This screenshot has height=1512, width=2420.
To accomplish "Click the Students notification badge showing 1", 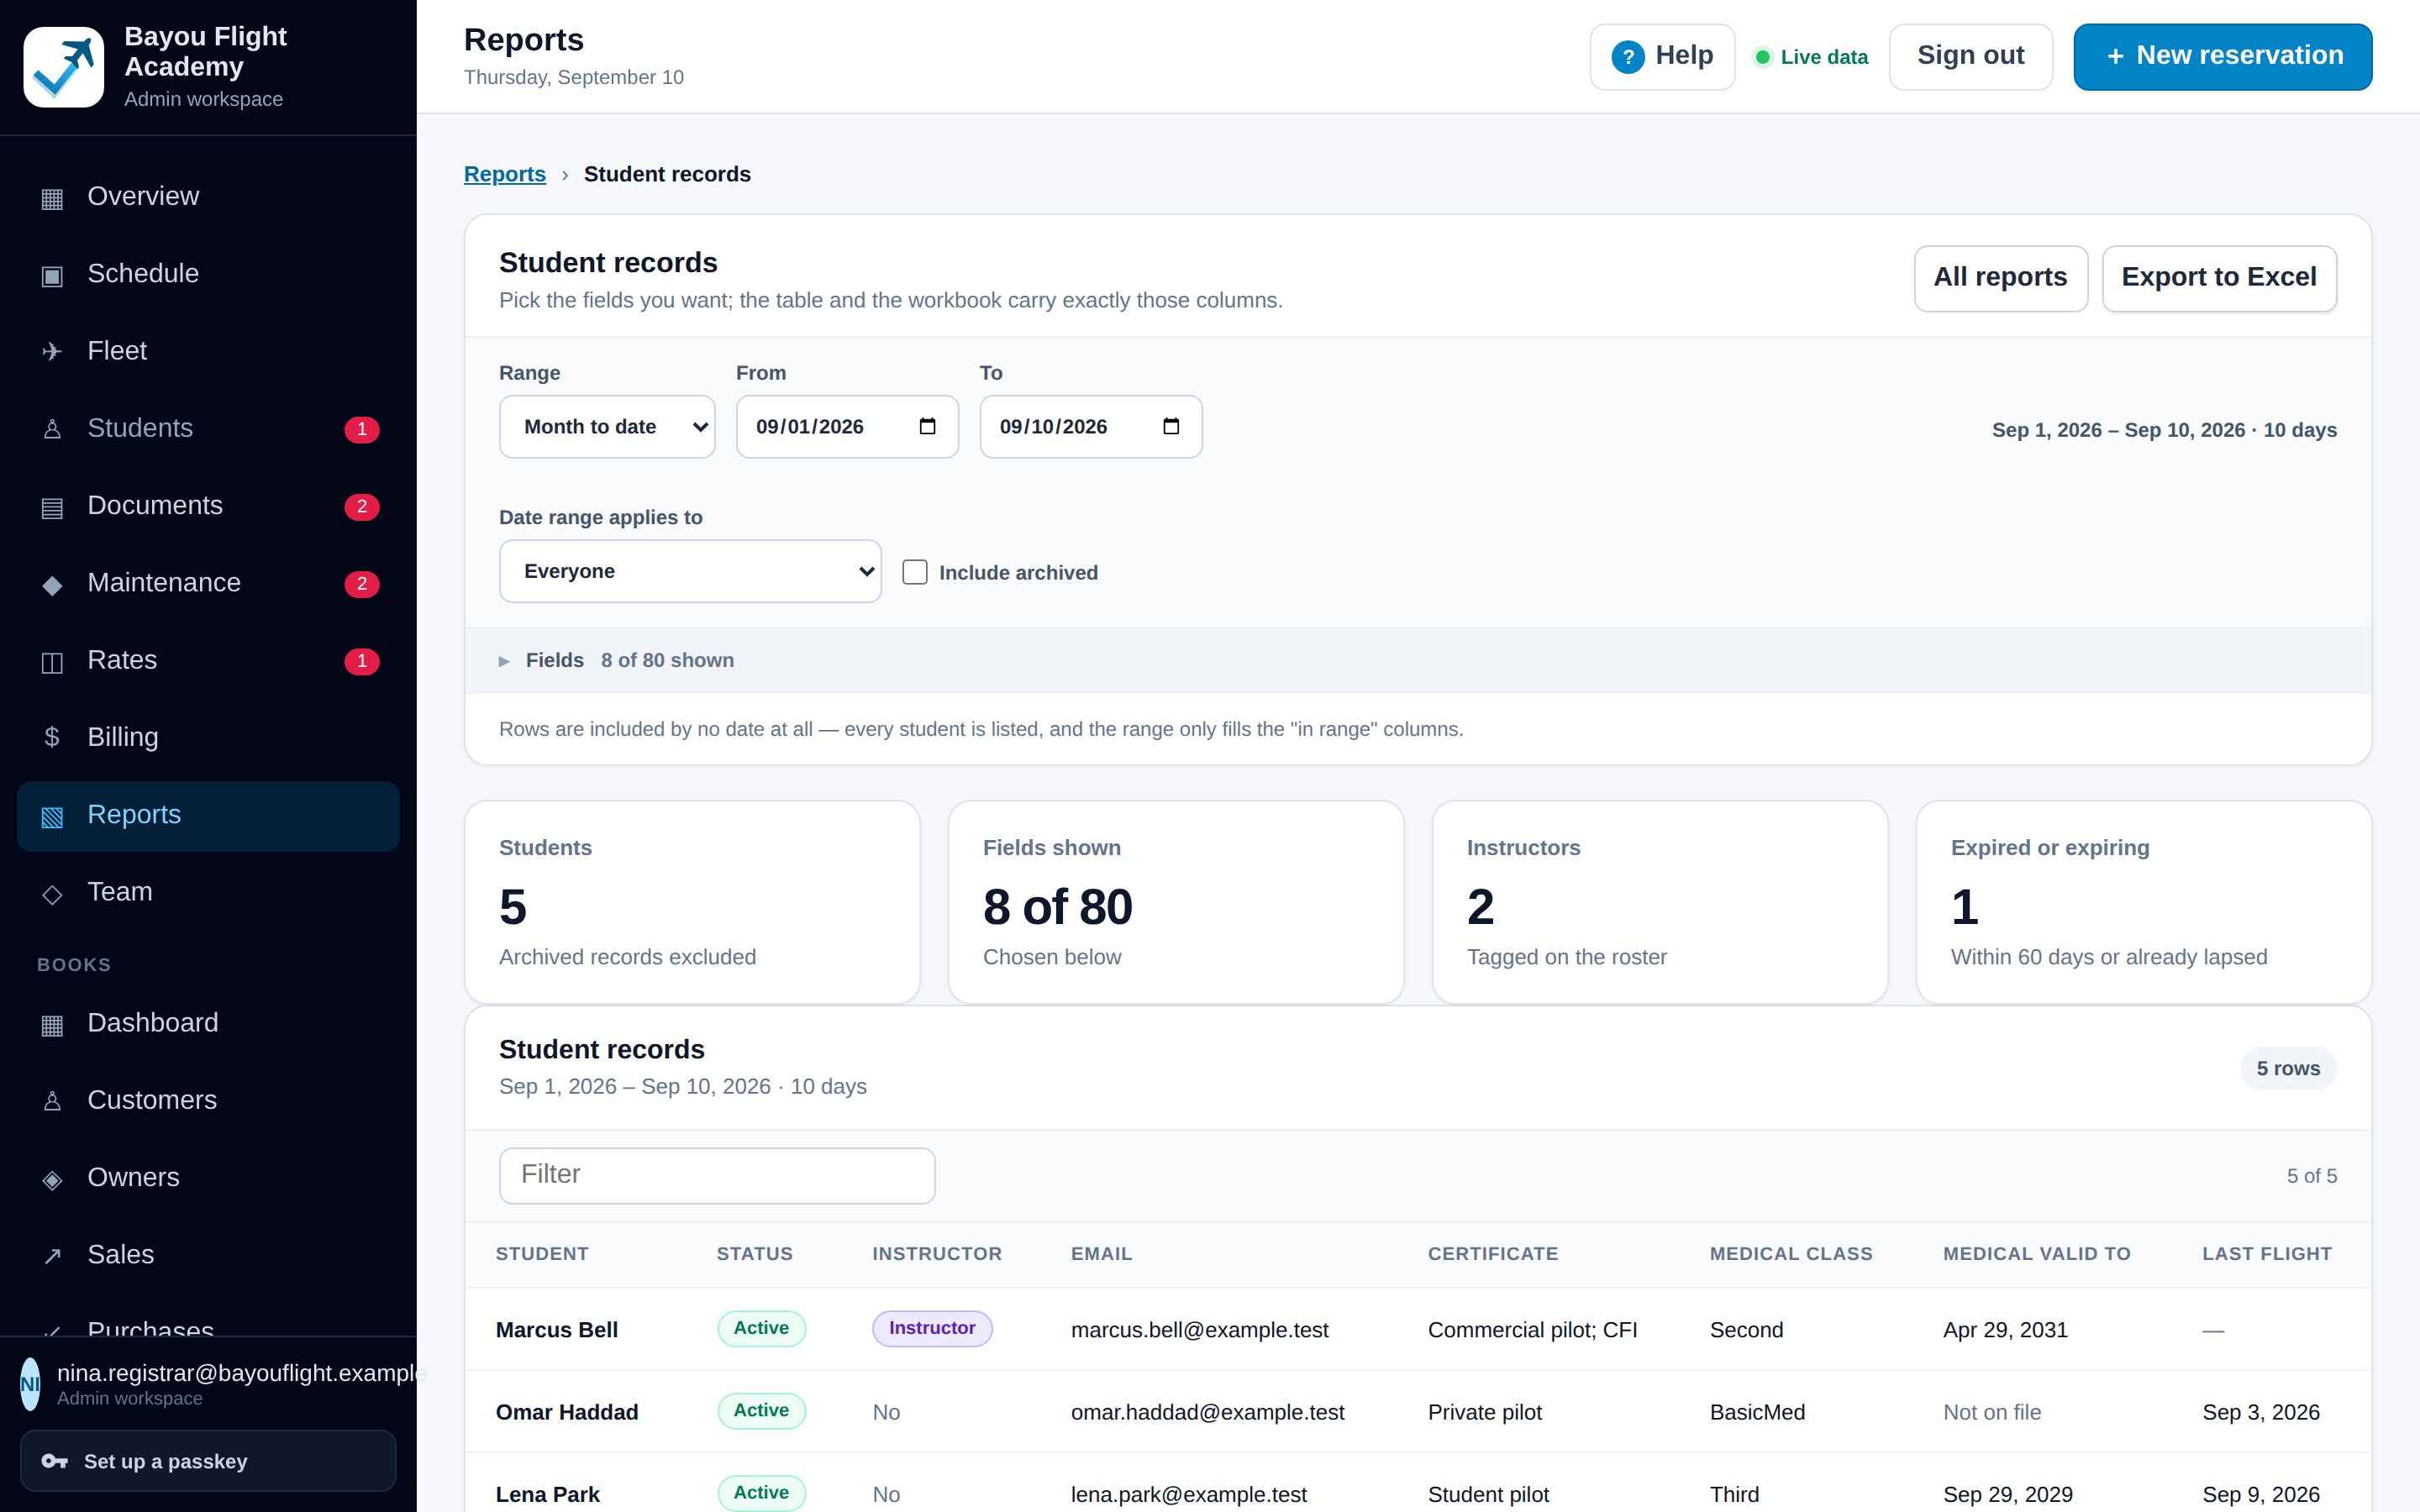I will point(362,429).
